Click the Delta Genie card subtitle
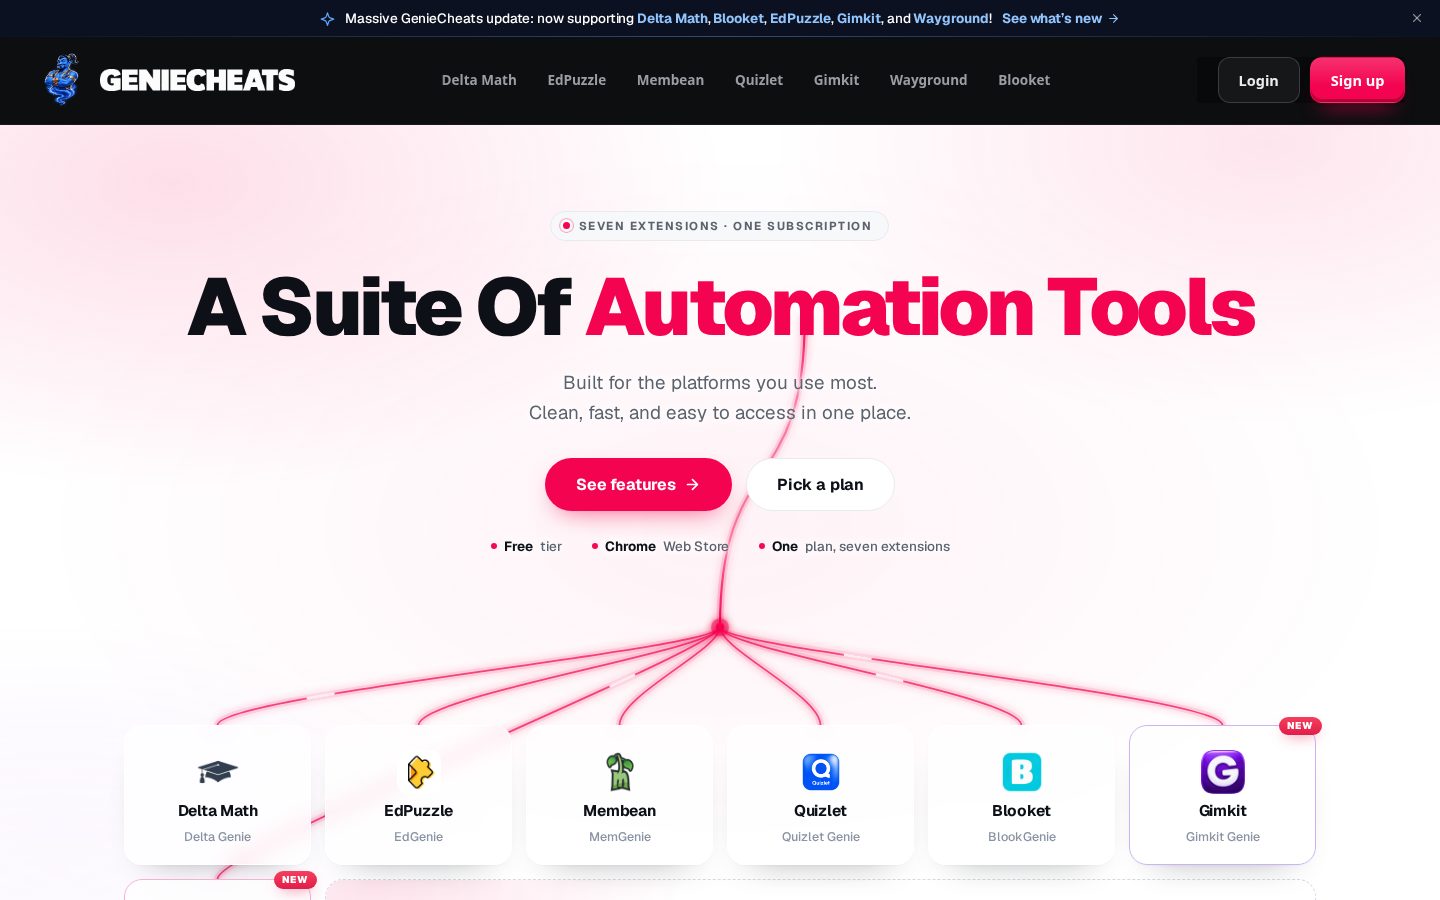The width and height of the screenshot is (1440, 900). [x=217, y=837]
